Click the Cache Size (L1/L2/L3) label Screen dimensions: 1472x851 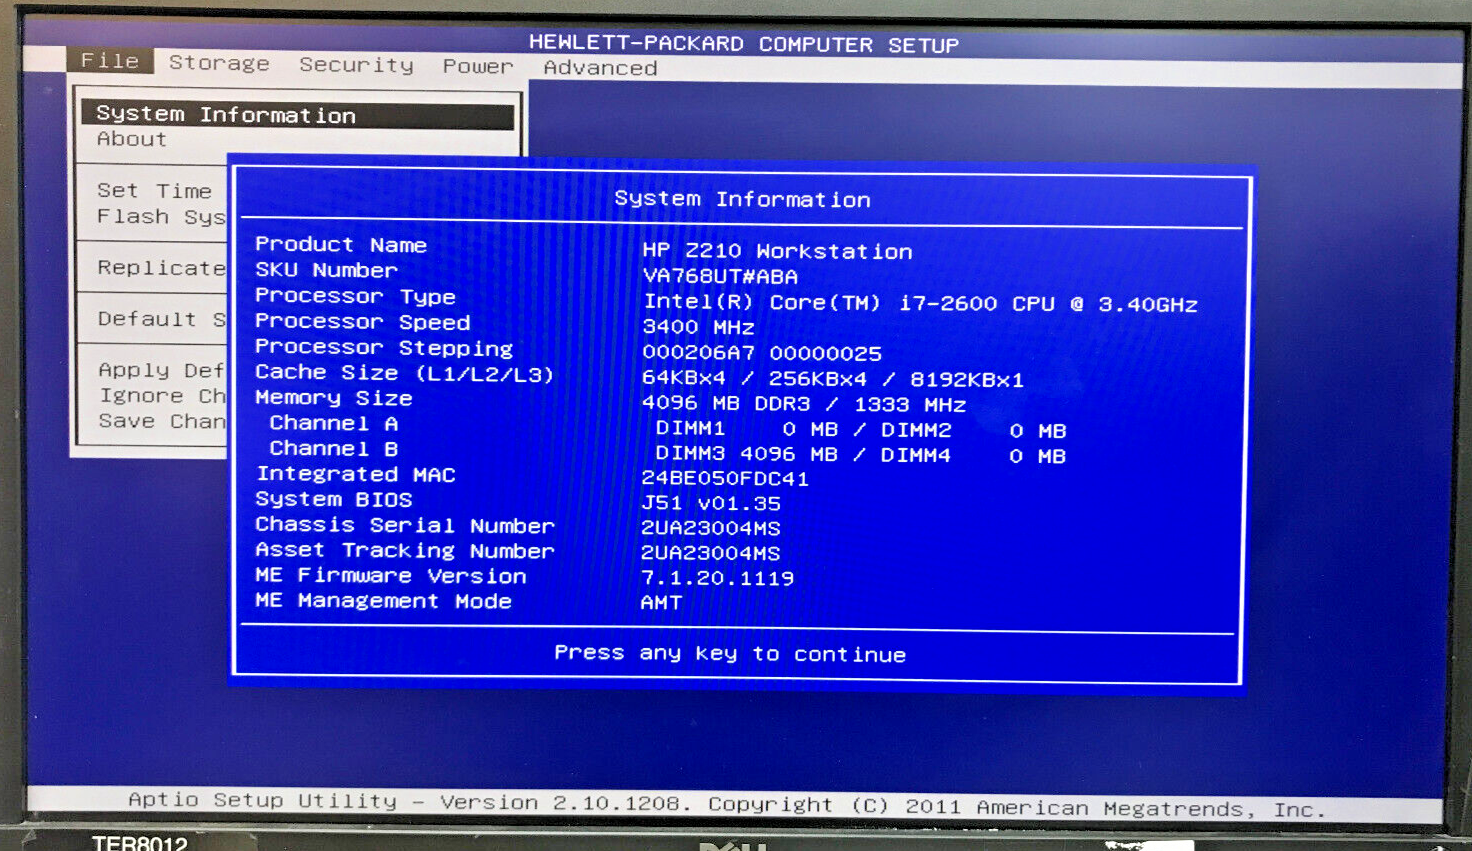tap(404, 373)
